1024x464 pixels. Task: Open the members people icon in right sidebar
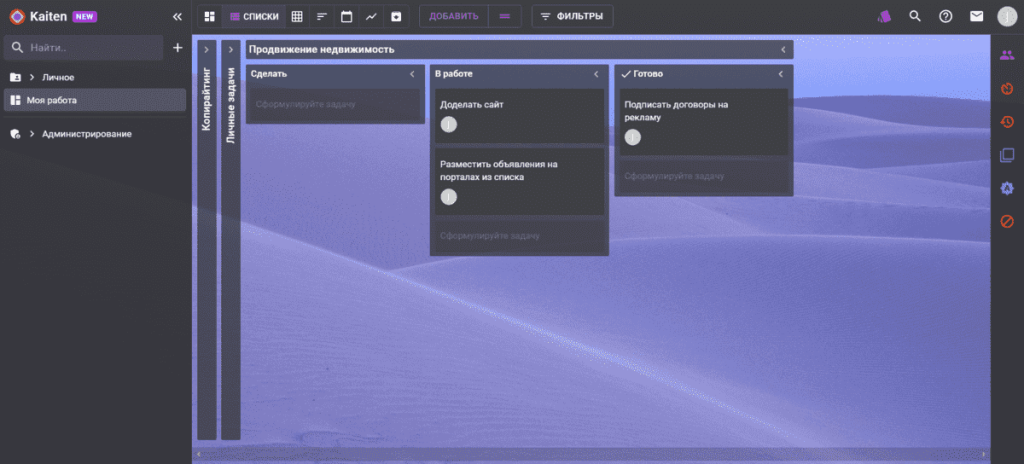(1007, 55)
